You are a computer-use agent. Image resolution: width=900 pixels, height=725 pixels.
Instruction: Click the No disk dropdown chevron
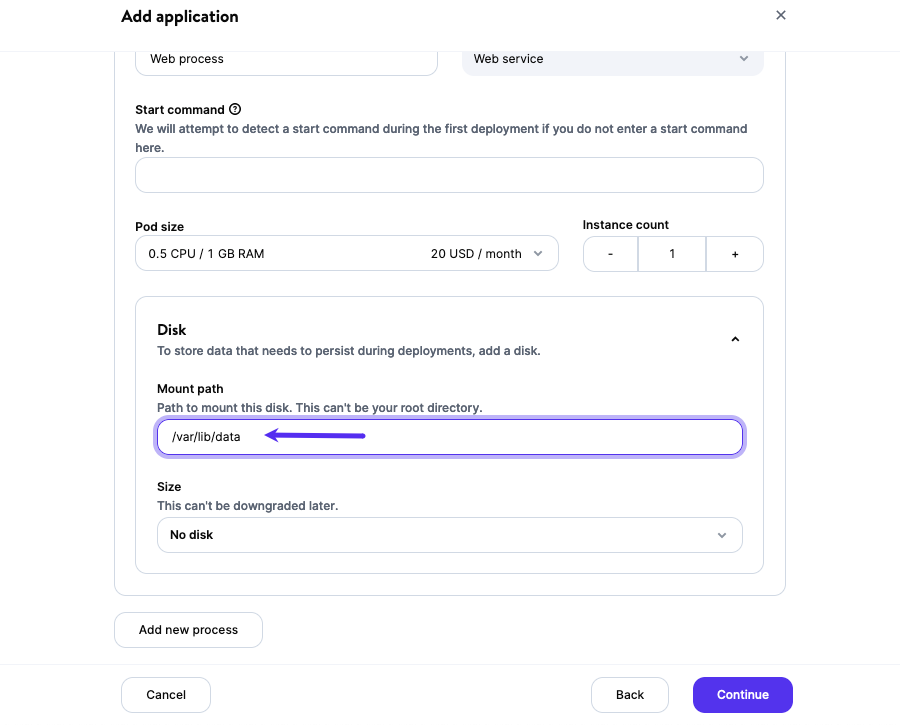click(x=722, y=535)
